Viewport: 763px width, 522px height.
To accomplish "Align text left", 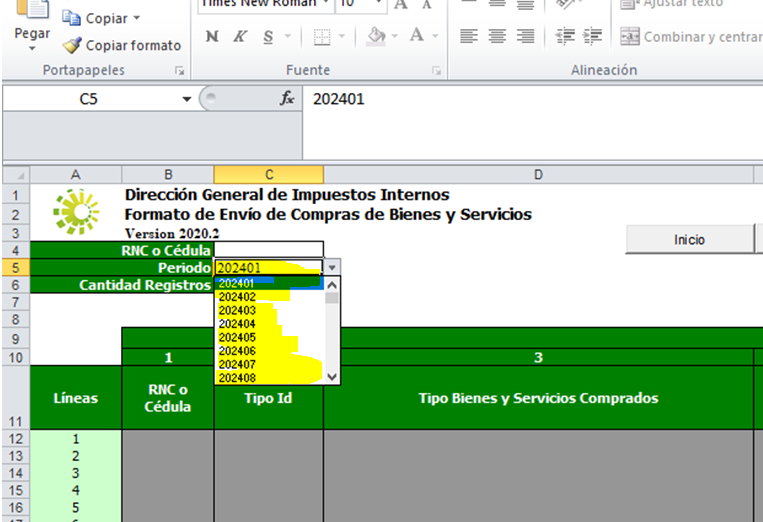I will pyautogui.click(x=469, y=36).
